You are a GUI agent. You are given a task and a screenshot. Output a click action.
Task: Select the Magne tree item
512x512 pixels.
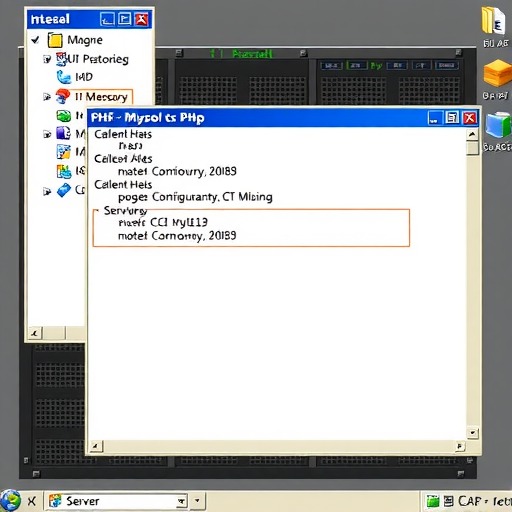coord(85,40)
